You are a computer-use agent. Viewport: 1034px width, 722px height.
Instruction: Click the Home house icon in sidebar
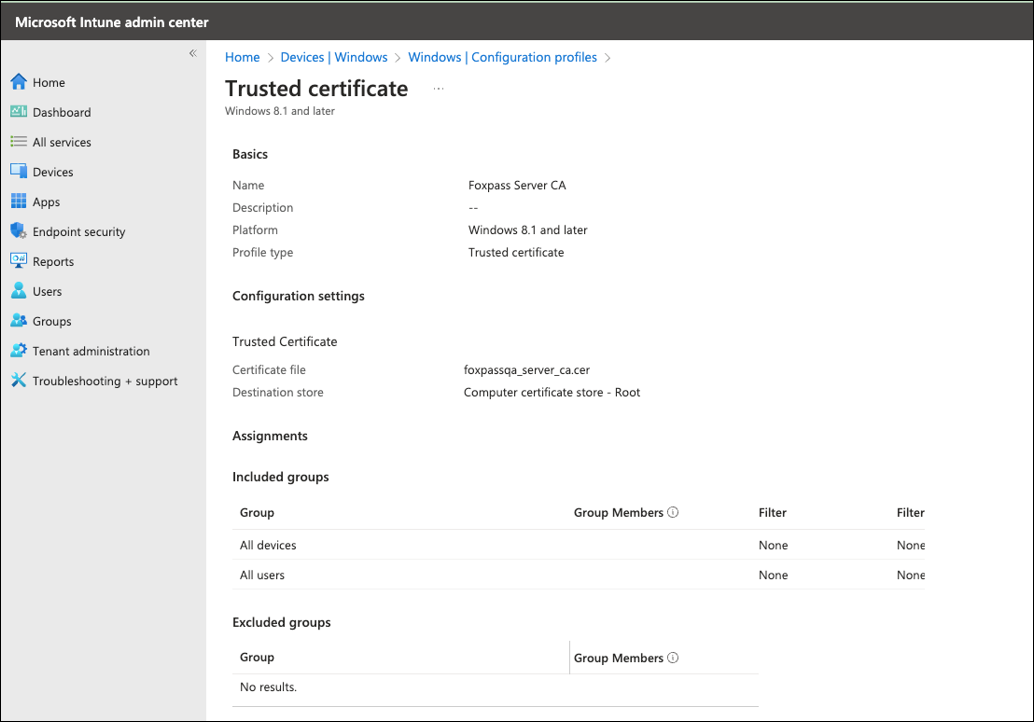click(18, 82)
